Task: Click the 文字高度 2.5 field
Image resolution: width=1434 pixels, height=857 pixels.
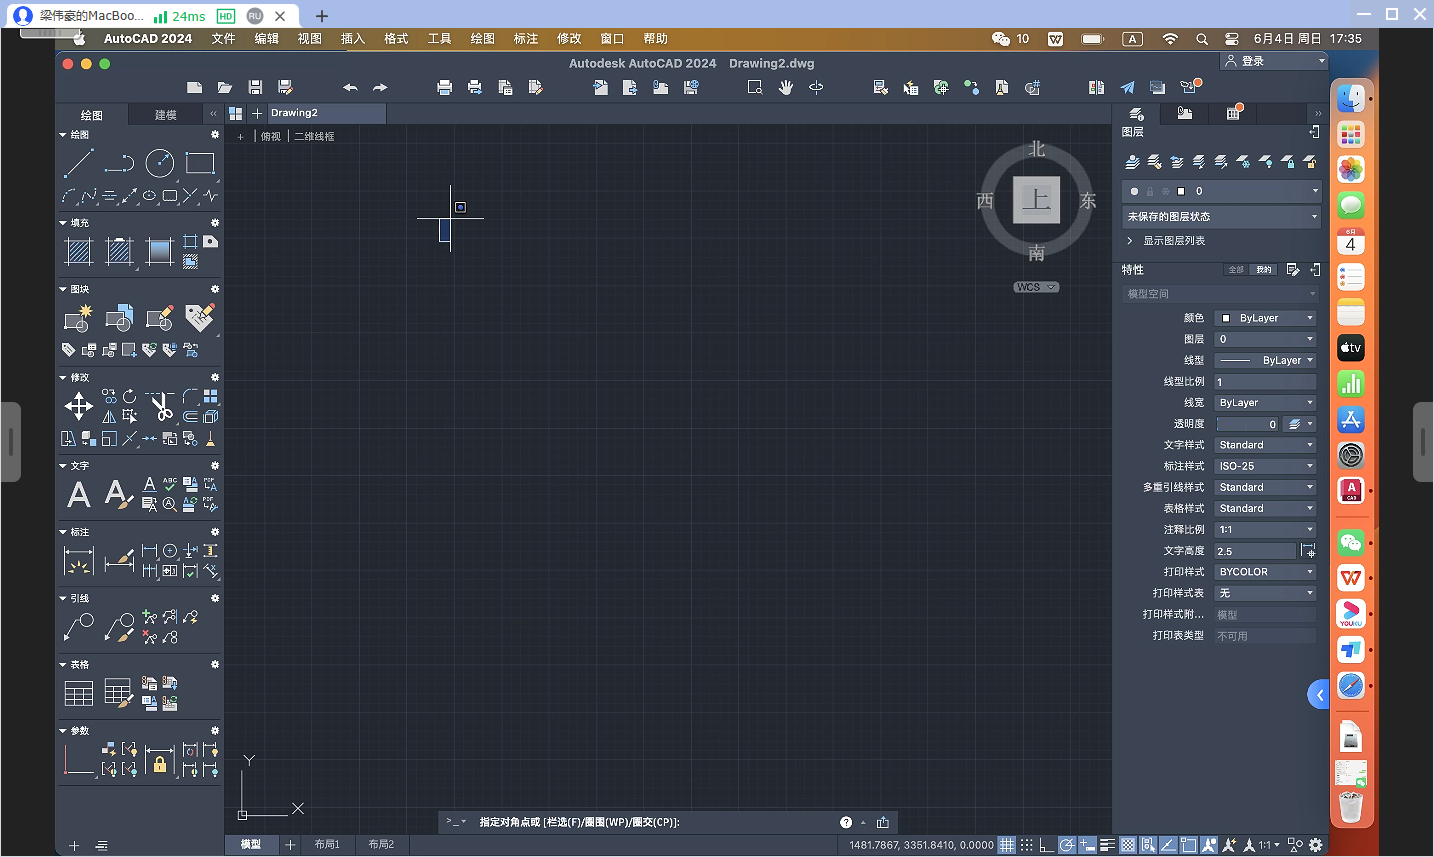Action: point(1255,551)
